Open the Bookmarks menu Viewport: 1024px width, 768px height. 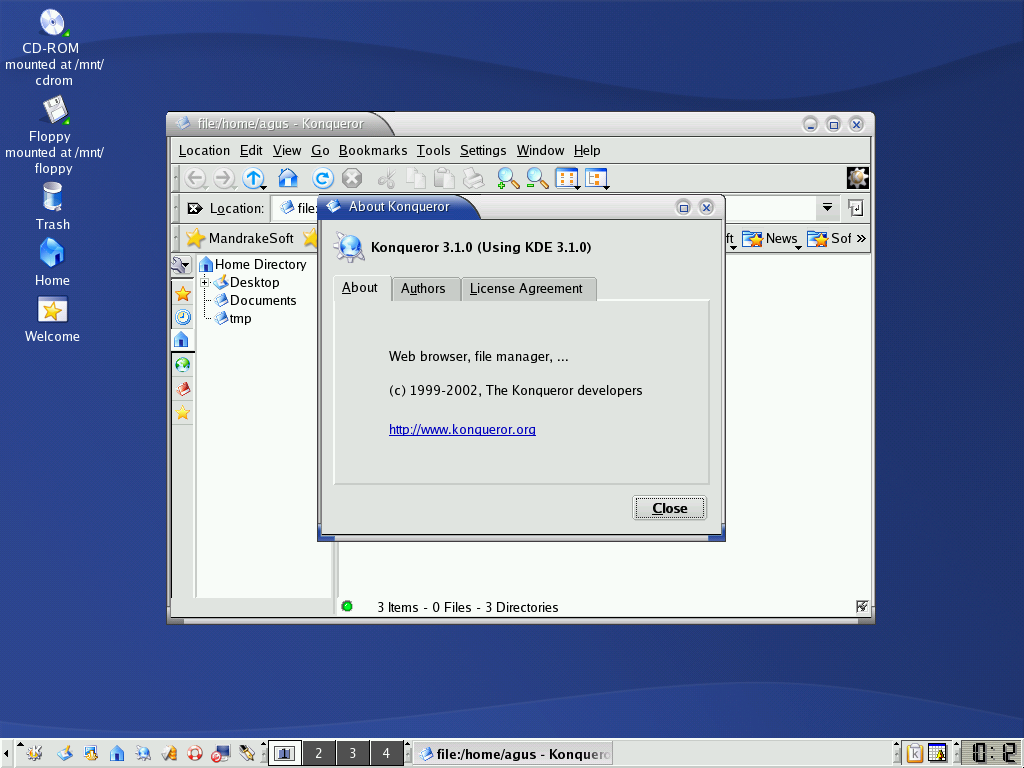pyautogui.click(x=373, y=151)
